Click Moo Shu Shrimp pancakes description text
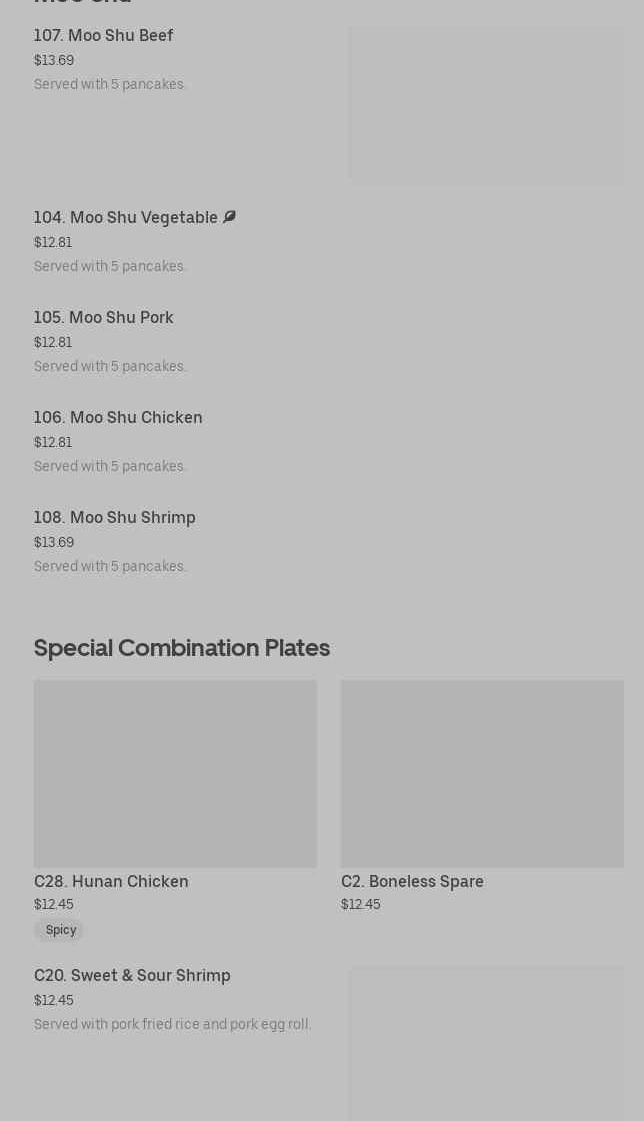 pyautogui.click(x=110, y=567)
